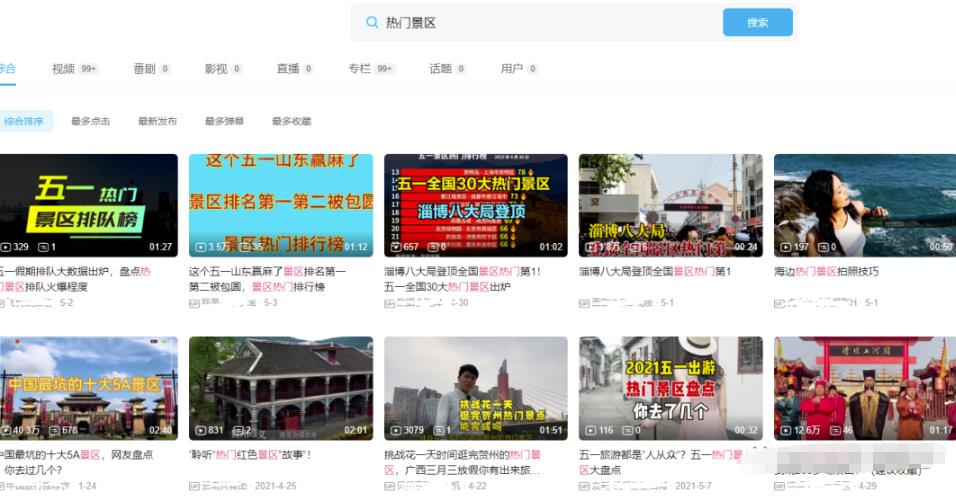Screen dimensions: 956x496
Task: Click play count icon on 2021五一出游 thumbnail
Action: point(590,430)
